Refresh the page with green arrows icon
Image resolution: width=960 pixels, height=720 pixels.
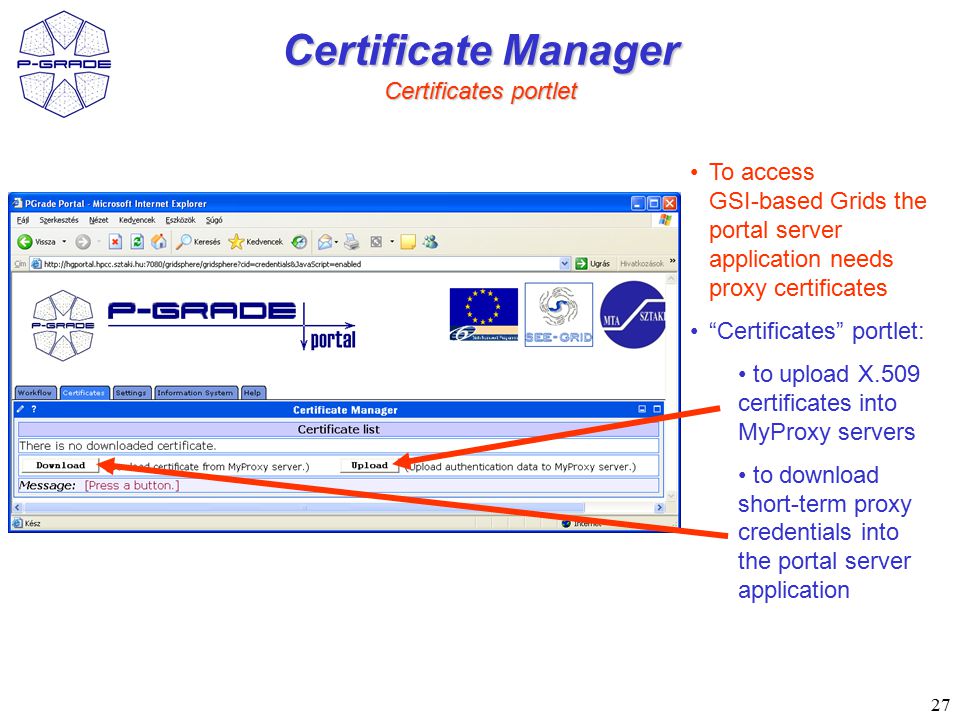[137, 242]
